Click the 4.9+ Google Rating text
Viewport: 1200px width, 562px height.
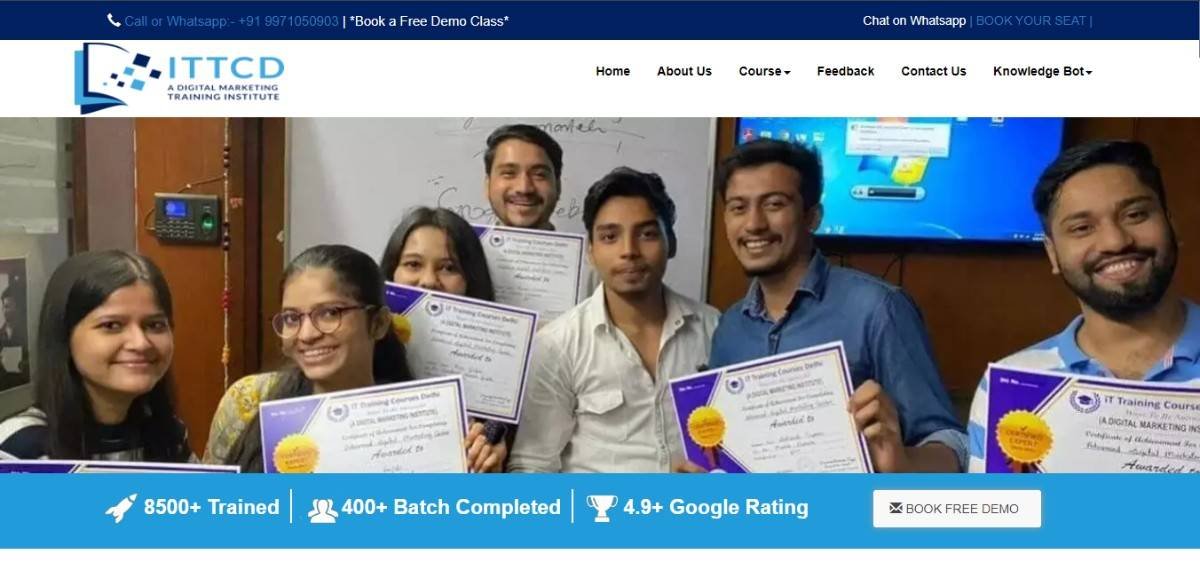(715, 507)
